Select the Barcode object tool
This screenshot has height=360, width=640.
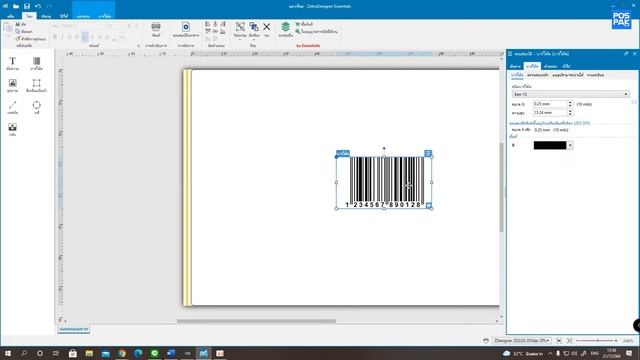pyautogui.click(x=36, y=63)
